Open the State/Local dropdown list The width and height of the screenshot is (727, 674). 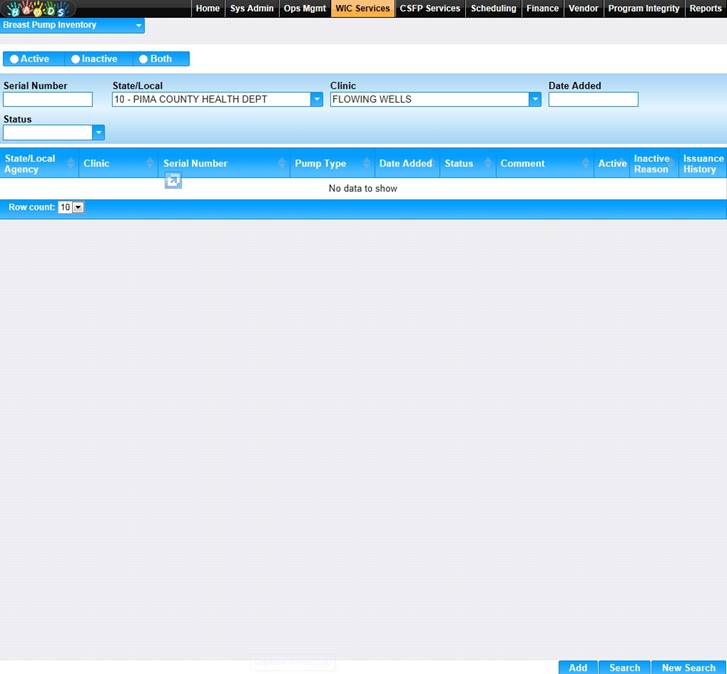tap(316, 99)
